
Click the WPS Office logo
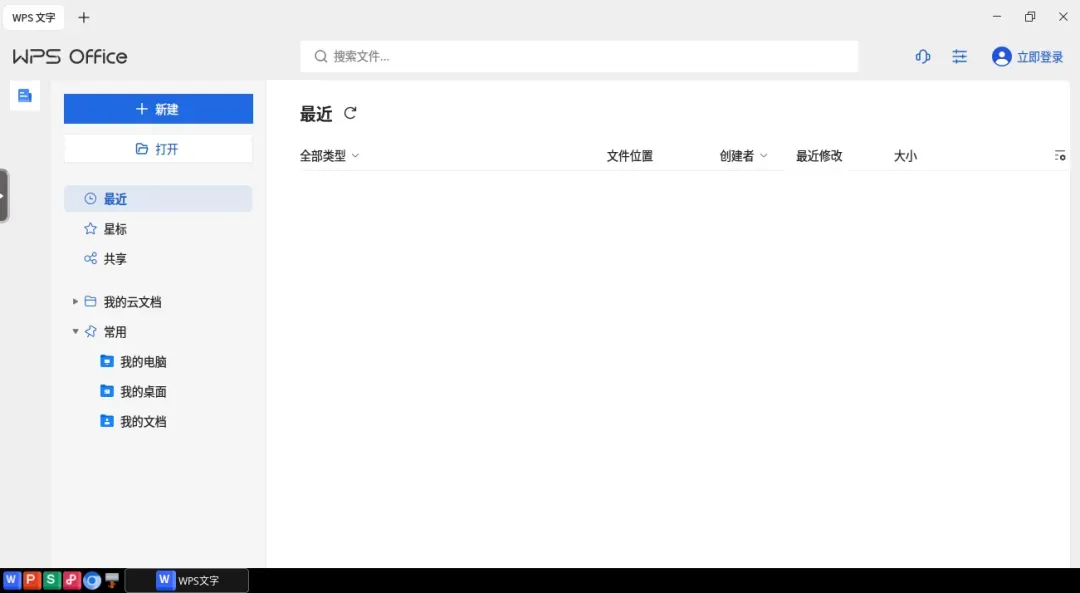pyautogui.click(x=70, y=56)
